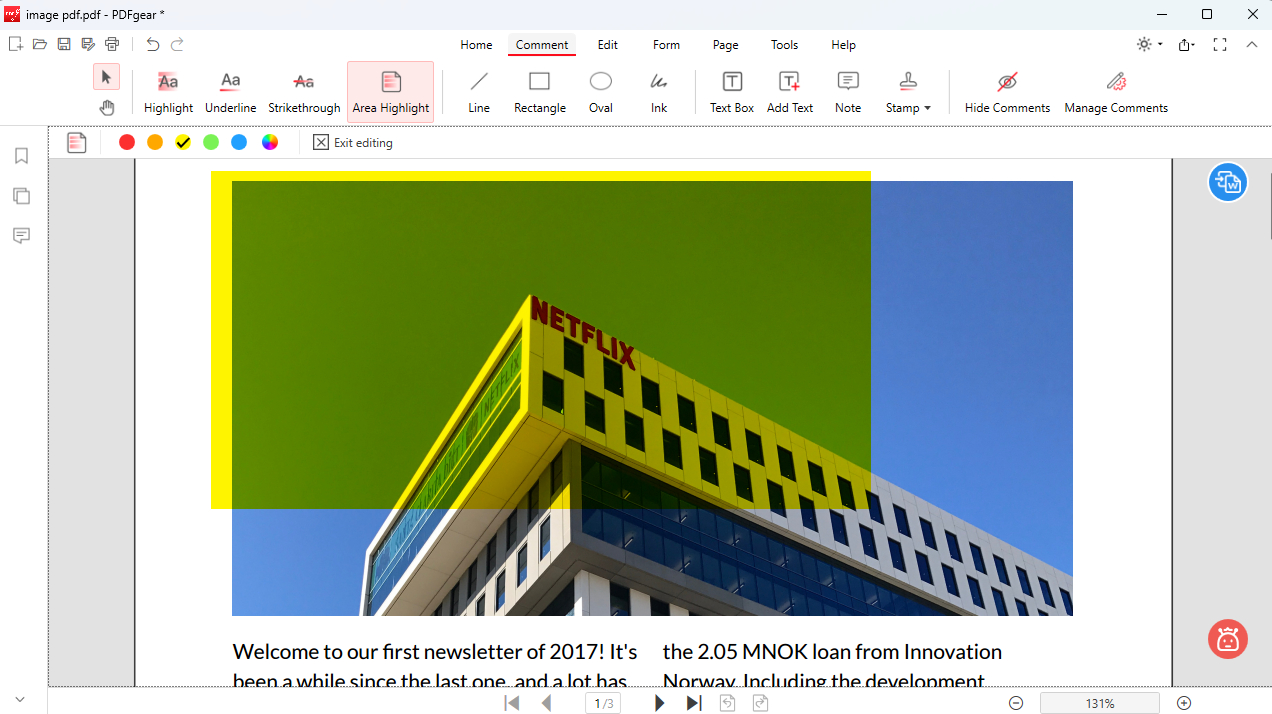Viewport: 1272px width, 714px height.
Task: Click the page number field 1/3
Action: [603, 703]
